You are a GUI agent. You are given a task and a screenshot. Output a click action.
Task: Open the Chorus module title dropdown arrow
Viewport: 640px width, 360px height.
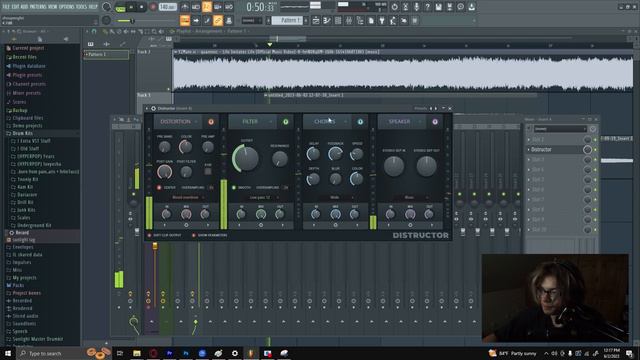pos(346,122)
